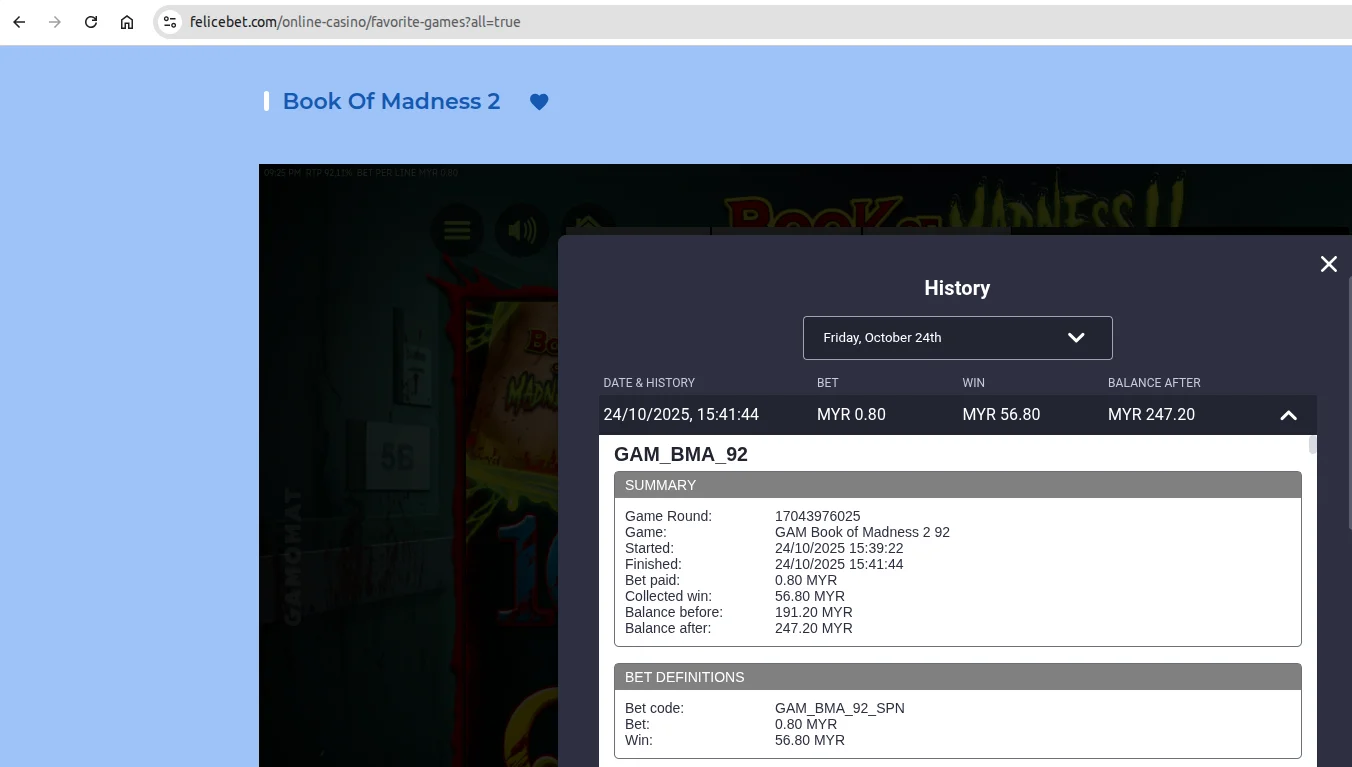This screenshot has width=1352, height=767.
Task: Click the MYR 56.80 win cell
Action: [1001, 415]
